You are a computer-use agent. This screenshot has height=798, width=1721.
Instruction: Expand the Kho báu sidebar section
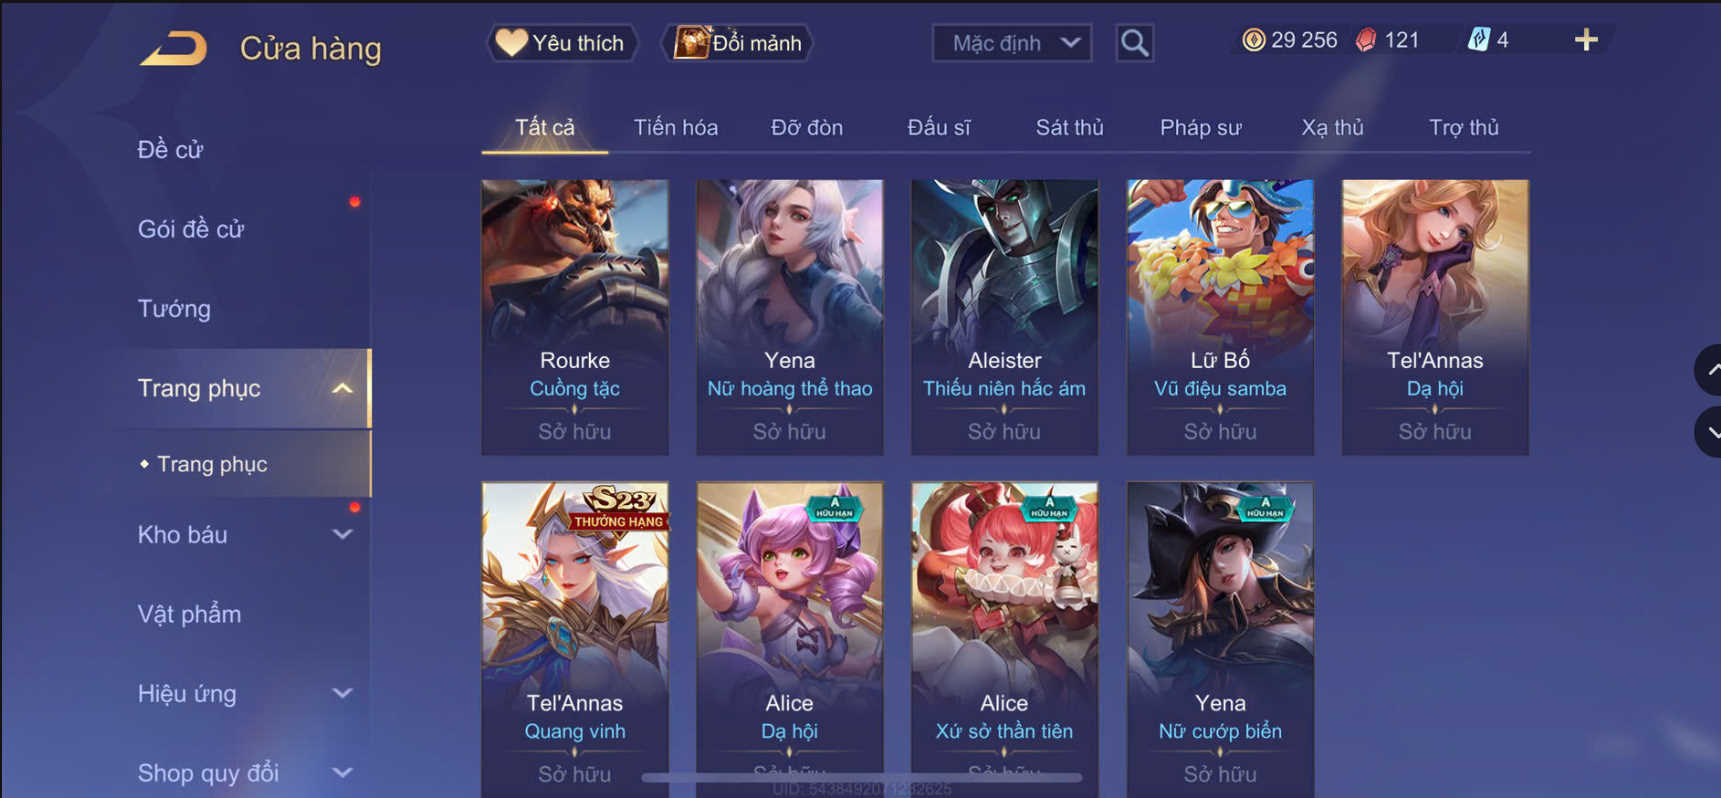342,535
